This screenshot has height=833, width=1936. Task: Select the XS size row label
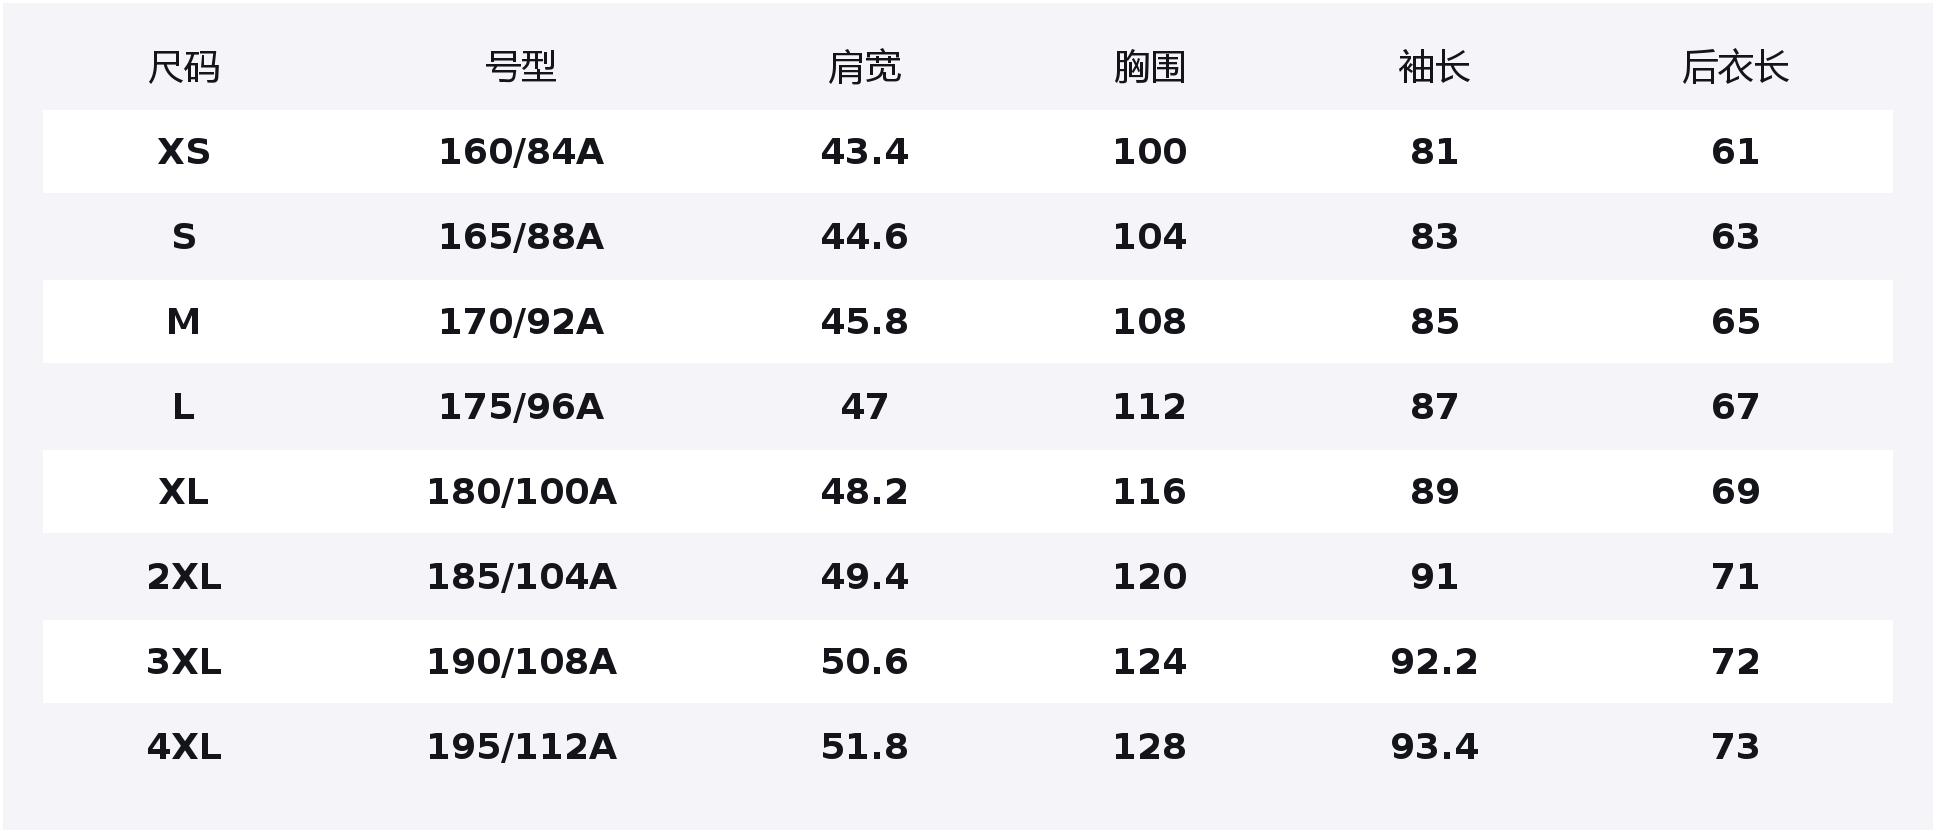pyautogui.click(x=183, y=152)
